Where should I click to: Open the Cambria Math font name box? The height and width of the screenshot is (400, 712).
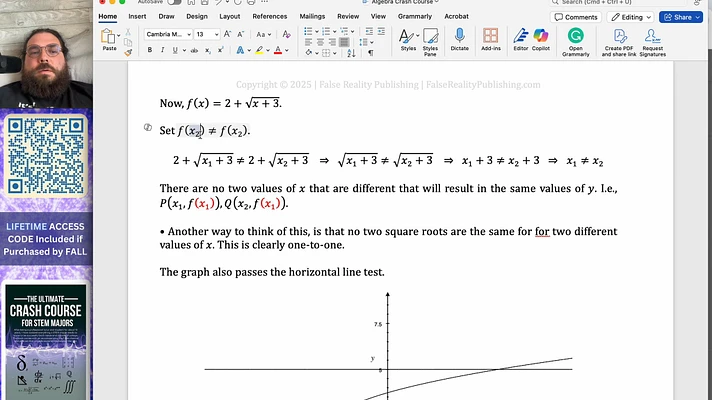click(x=168, y=35)
